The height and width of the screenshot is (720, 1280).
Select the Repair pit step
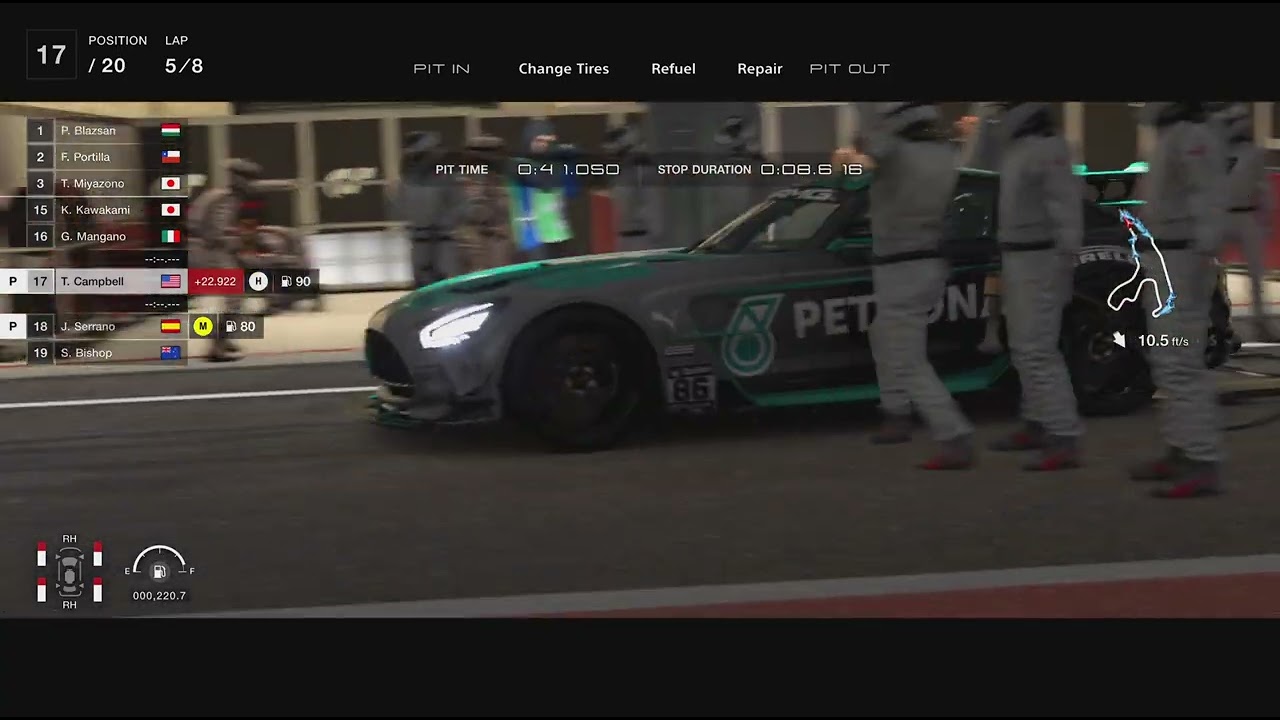pyautogui.click(x=759, y=69)
